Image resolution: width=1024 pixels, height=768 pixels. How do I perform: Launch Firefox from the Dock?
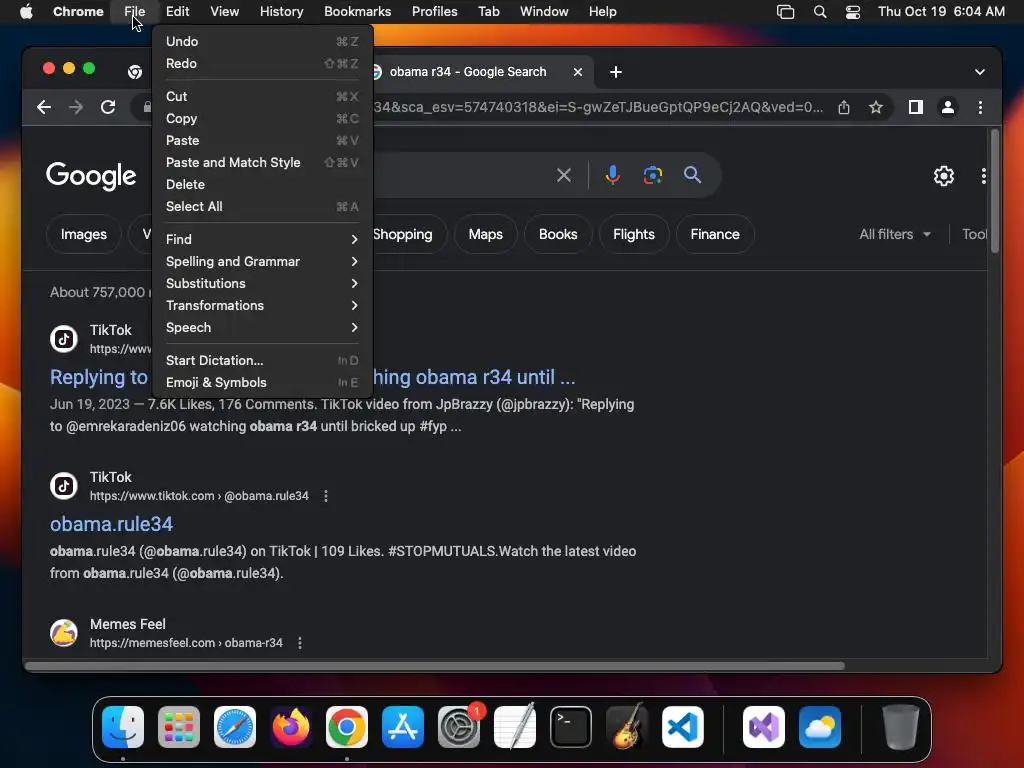click(291, 727)
